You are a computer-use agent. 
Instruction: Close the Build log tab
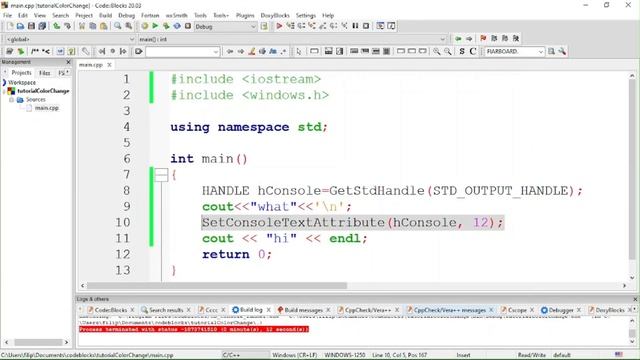pos(269,310)
